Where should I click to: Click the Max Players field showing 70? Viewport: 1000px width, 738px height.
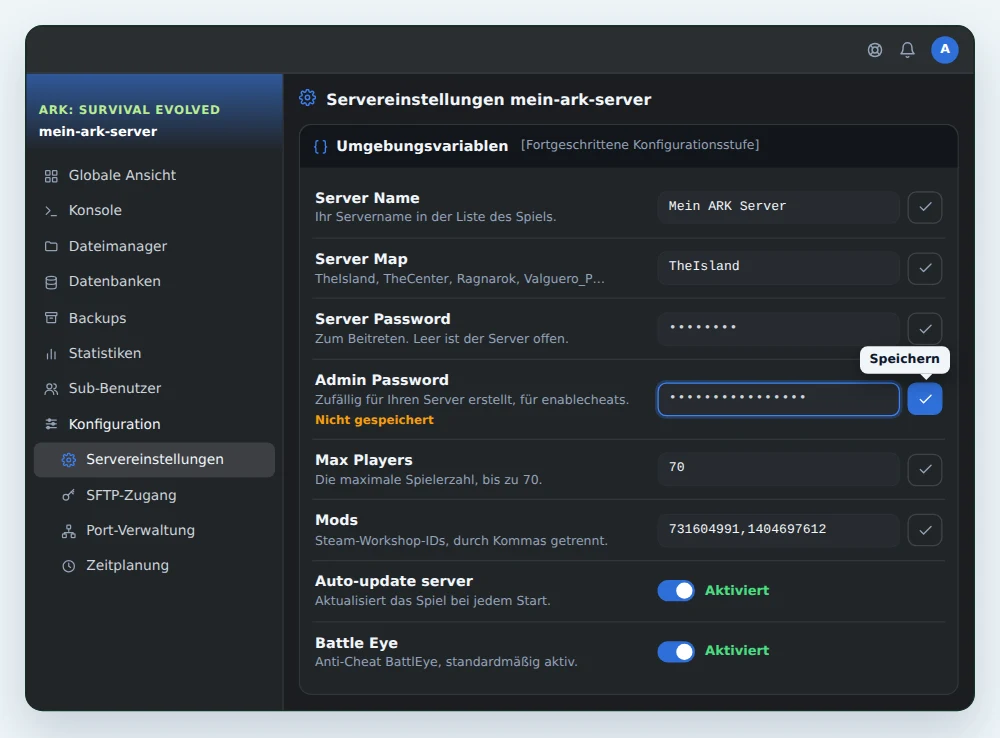pos(778,469)
